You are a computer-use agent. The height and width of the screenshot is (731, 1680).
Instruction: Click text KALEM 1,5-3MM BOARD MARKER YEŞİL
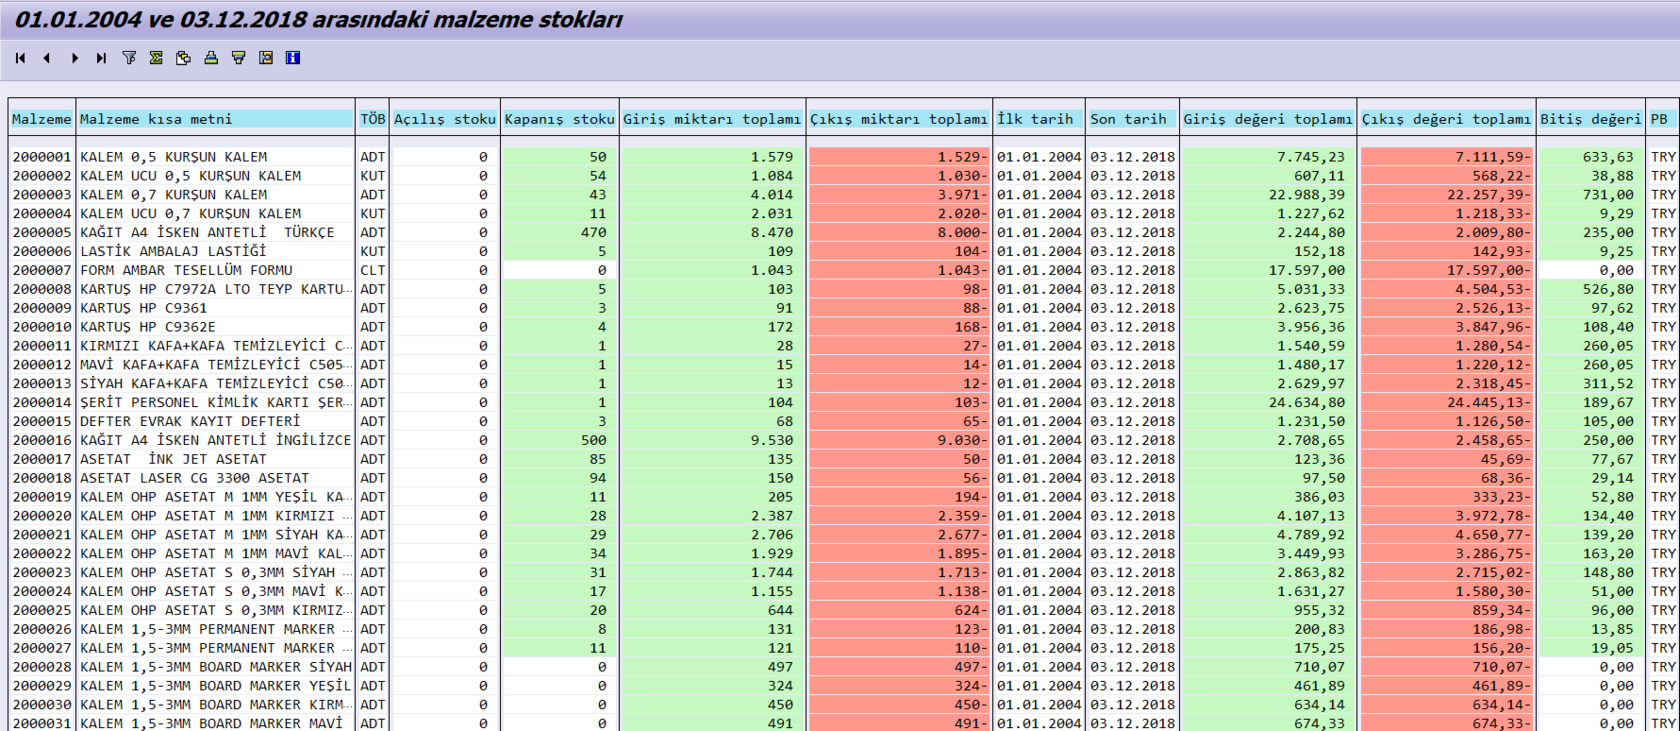216,686
